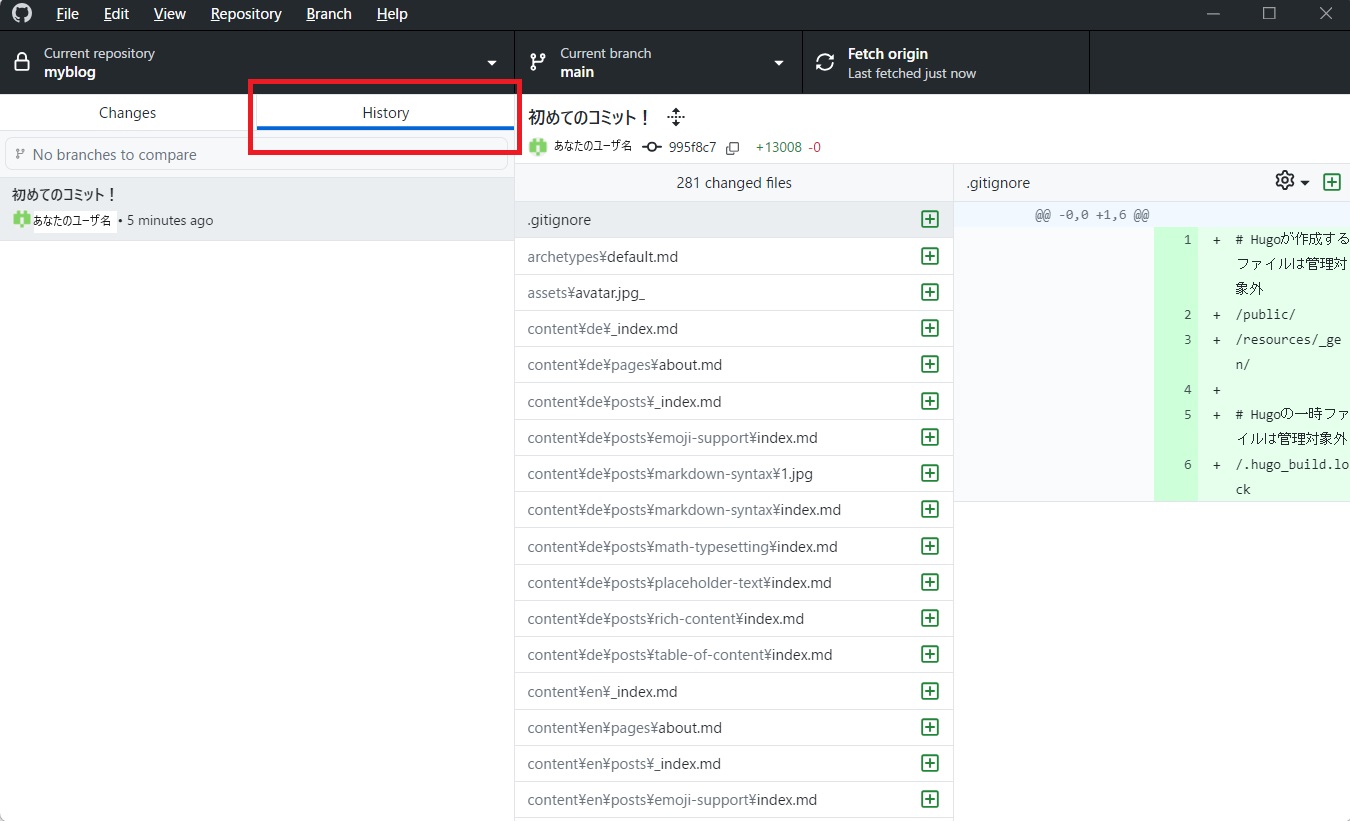The image size is (1350, 821).
Task: Open the Edit menu
Action: (116, 14)
